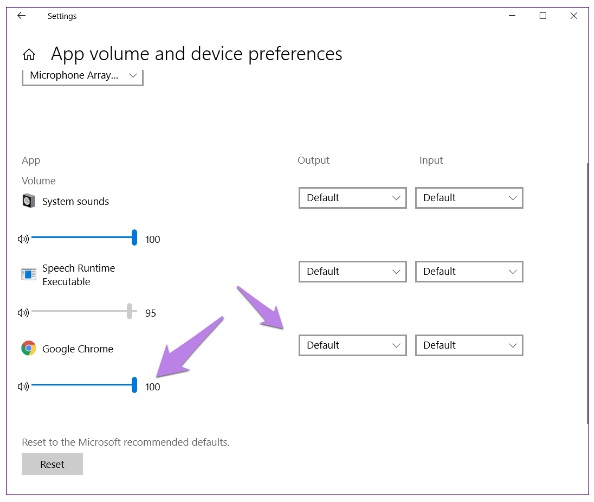594x502 pixels.
Task: Click the Google Chrome volume slider
Action: pos(84,385)
